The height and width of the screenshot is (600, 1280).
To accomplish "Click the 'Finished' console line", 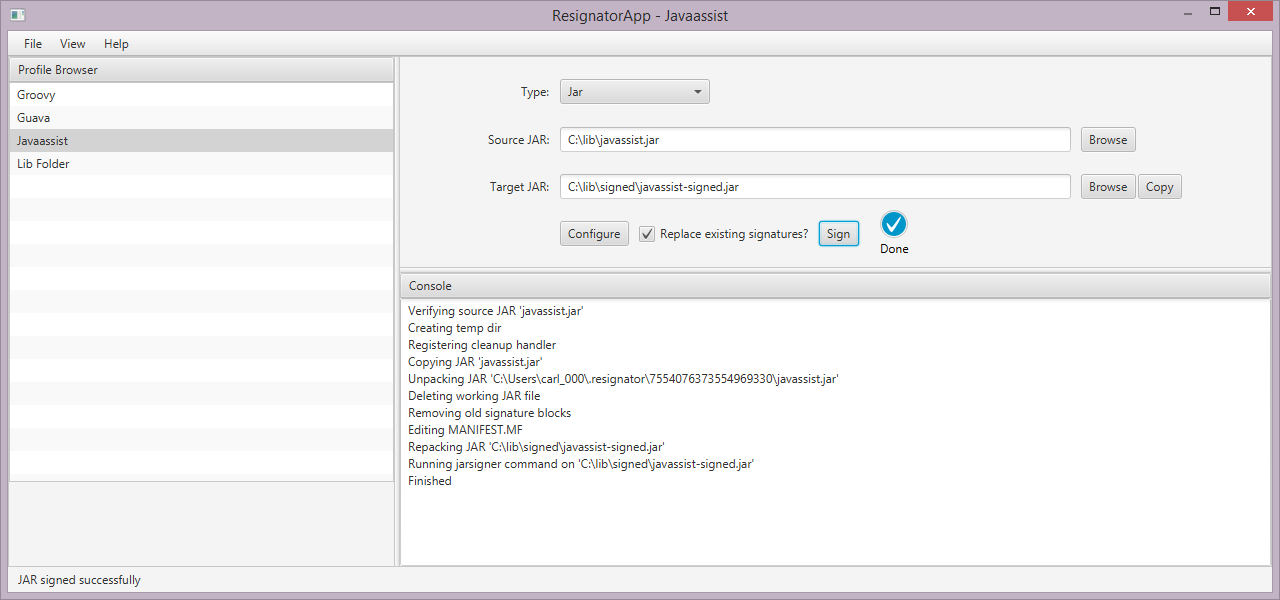I will (x=430, y=481).
